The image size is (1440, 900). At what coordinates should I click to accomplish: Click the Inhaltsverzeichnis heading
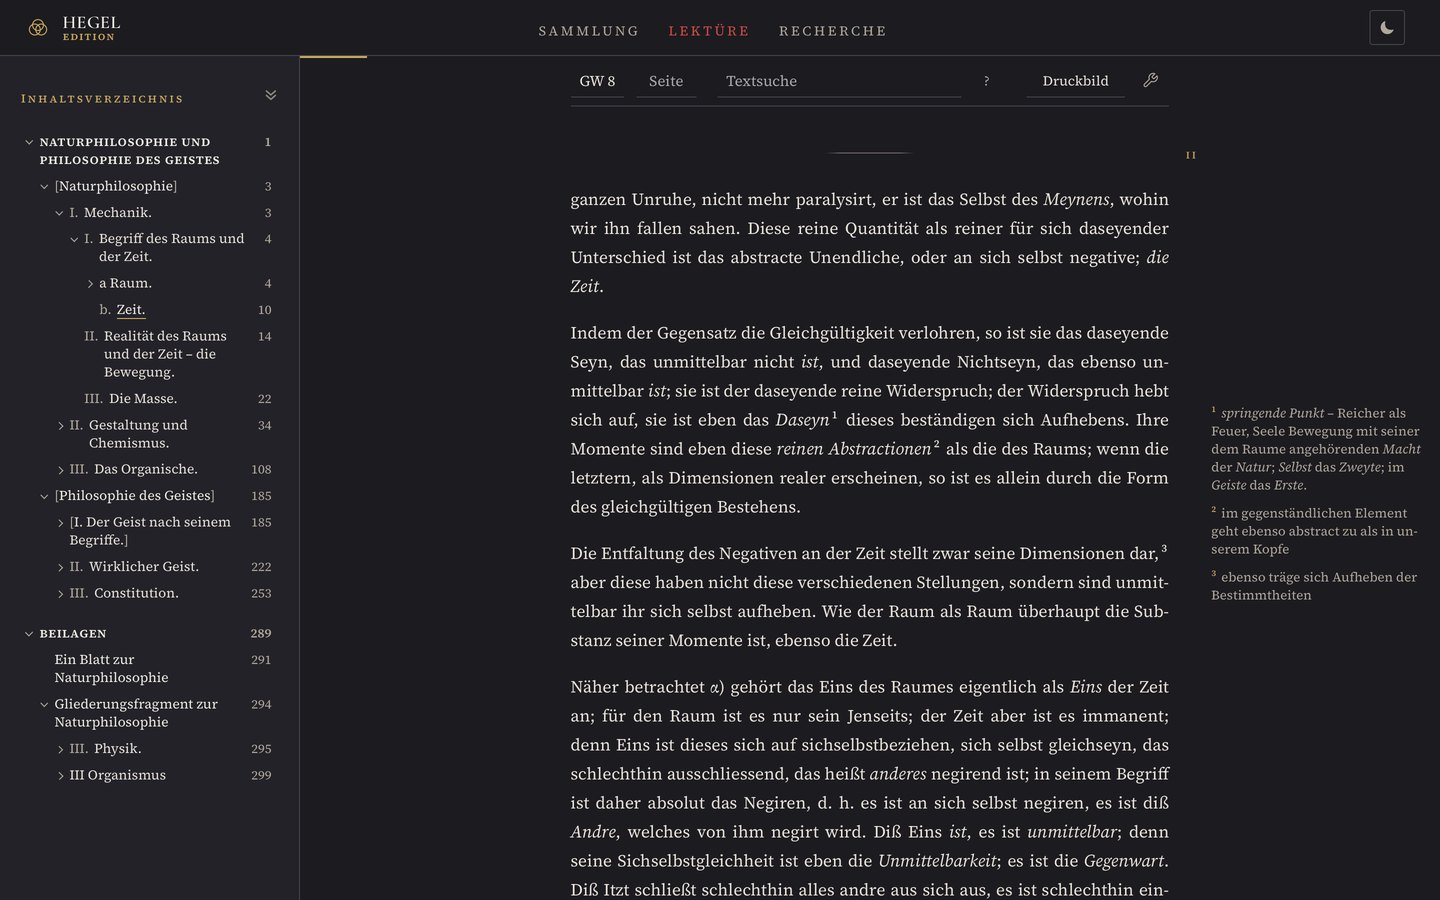(x=102, y=99)
